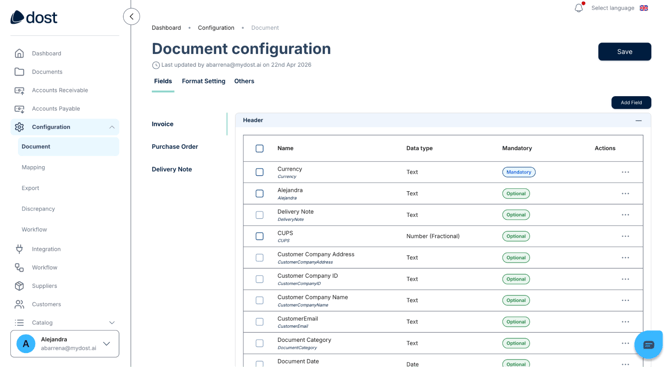Click the Number (Fractional) data type cell
Screen dimensions: 670x367
[x=433, y=236]
